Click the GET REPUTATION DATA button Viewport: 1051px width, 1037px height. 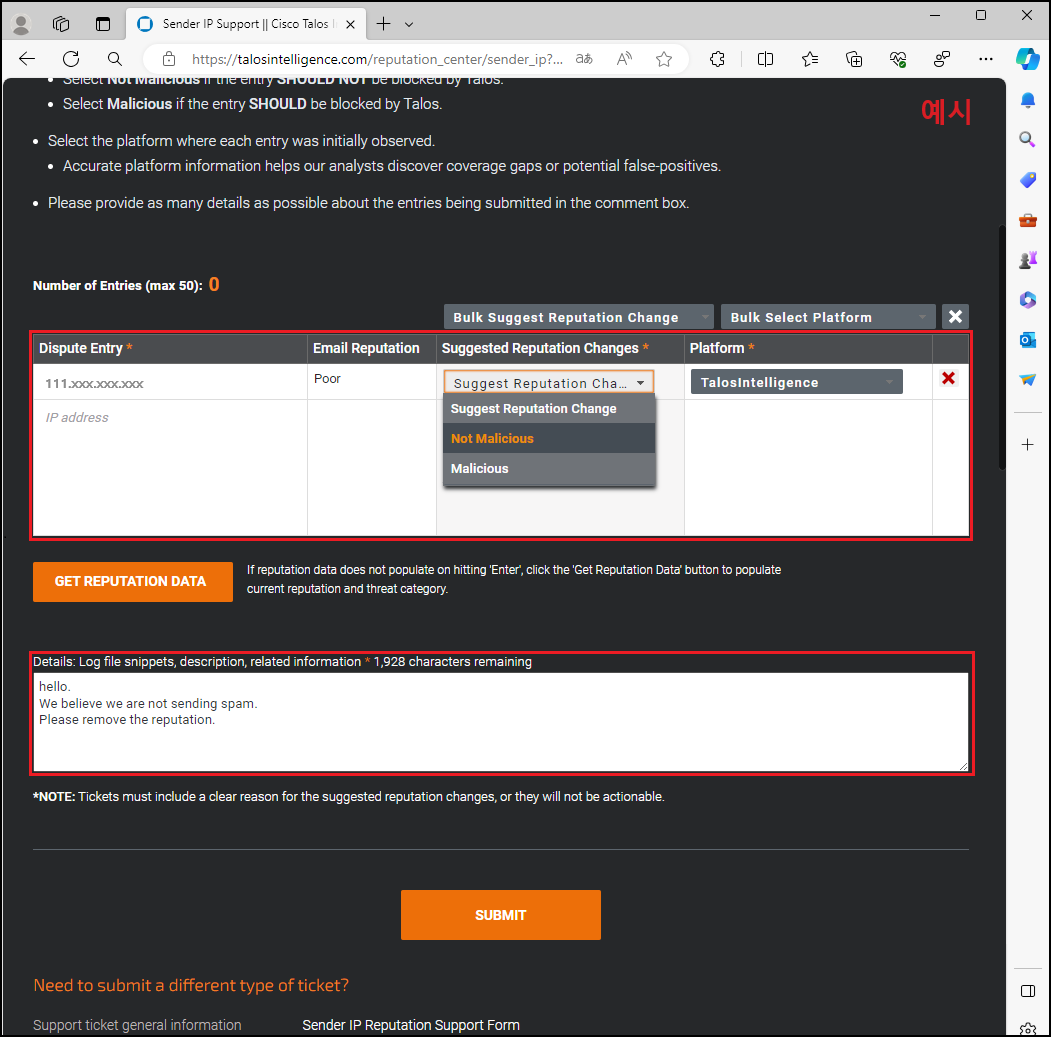pyautogui.click(x=133, y=582)
